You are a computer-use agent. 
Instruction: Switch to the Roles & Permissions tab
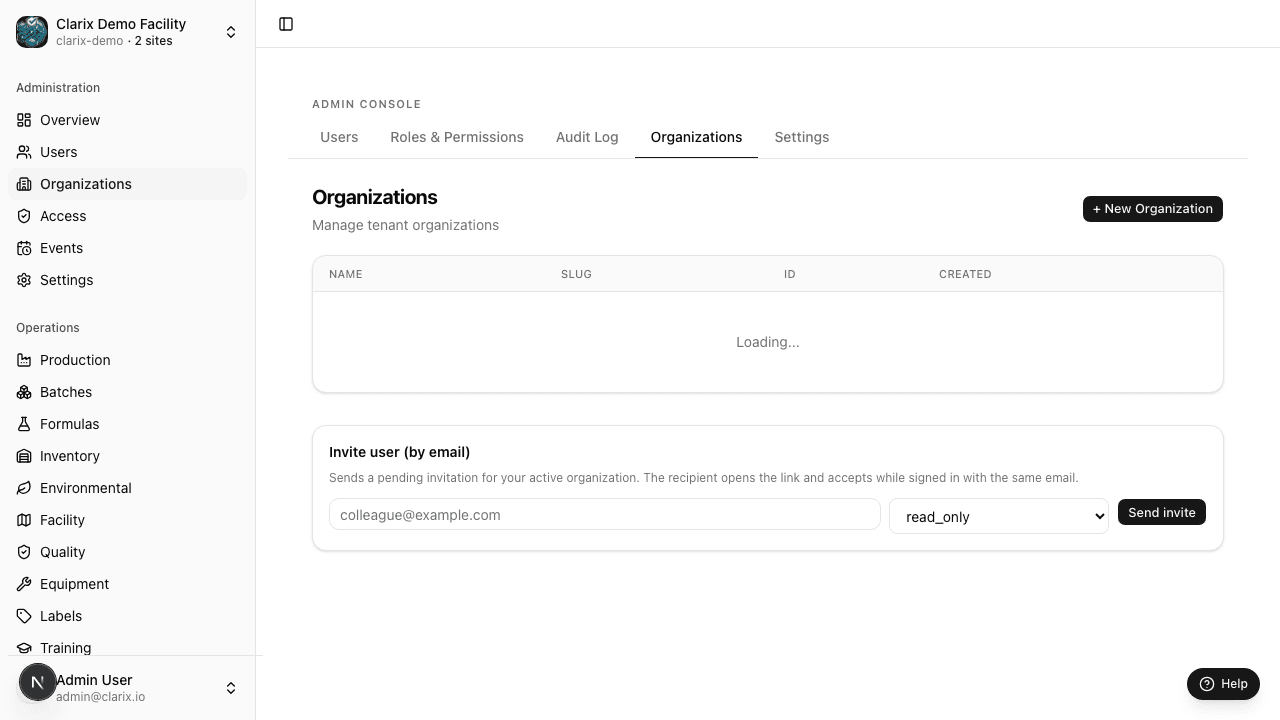457,137
